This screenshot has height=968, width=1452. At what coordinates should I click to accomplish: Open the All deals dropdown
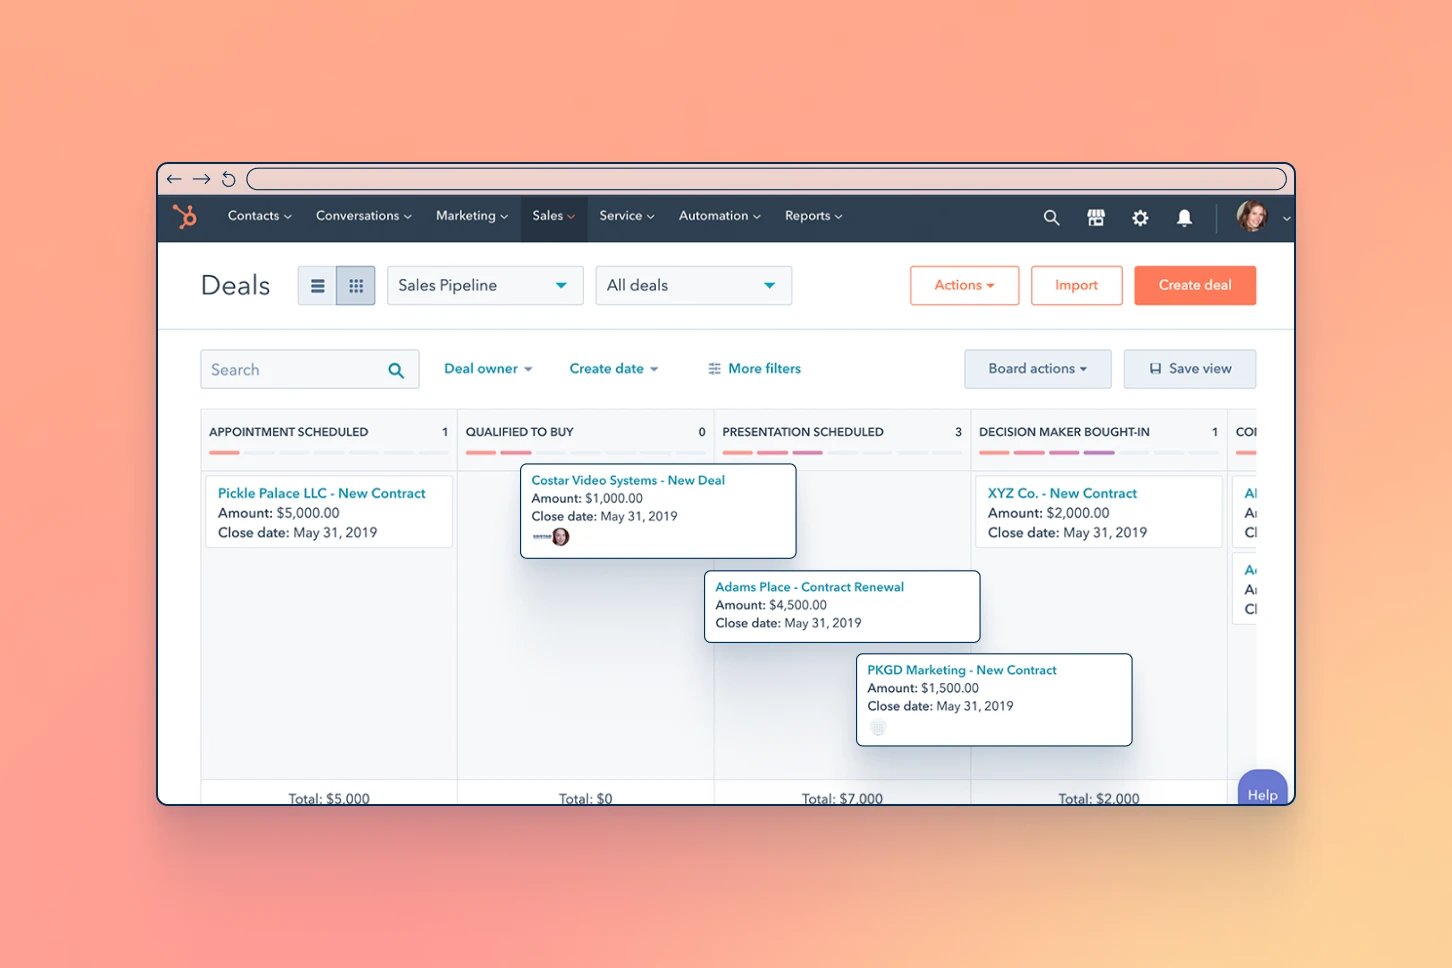click(693, 286)
